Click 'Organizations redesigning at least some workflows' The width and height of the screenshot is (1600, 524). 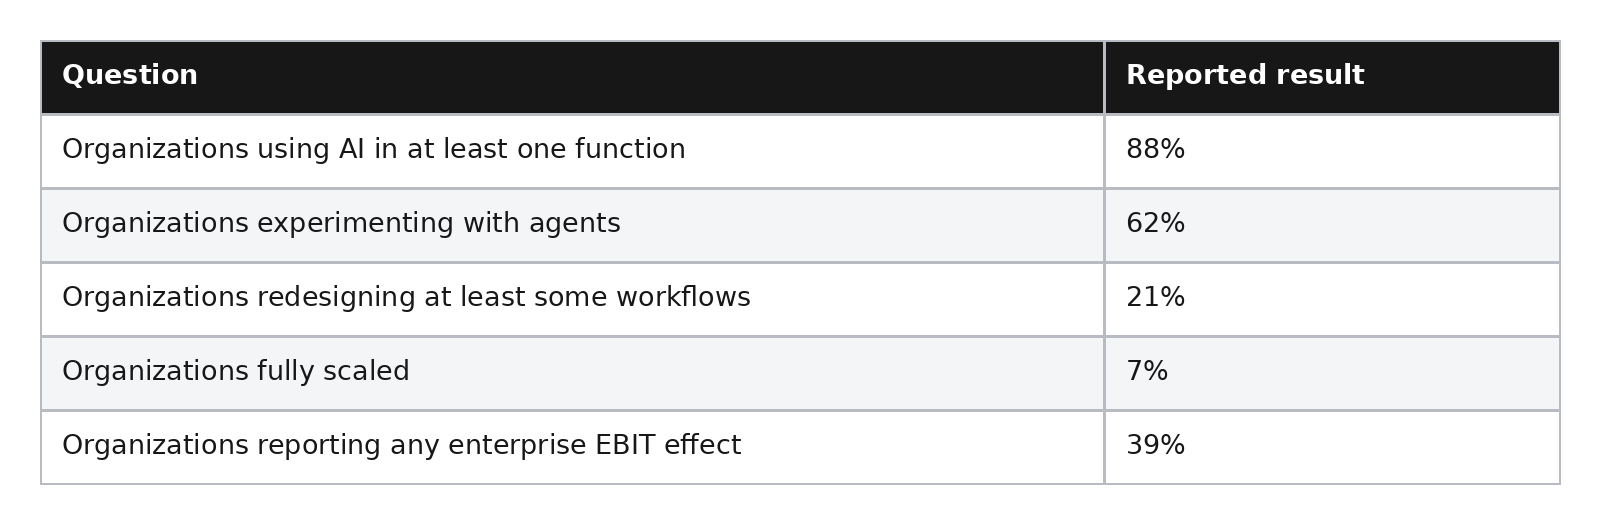(x=406, y=298)
